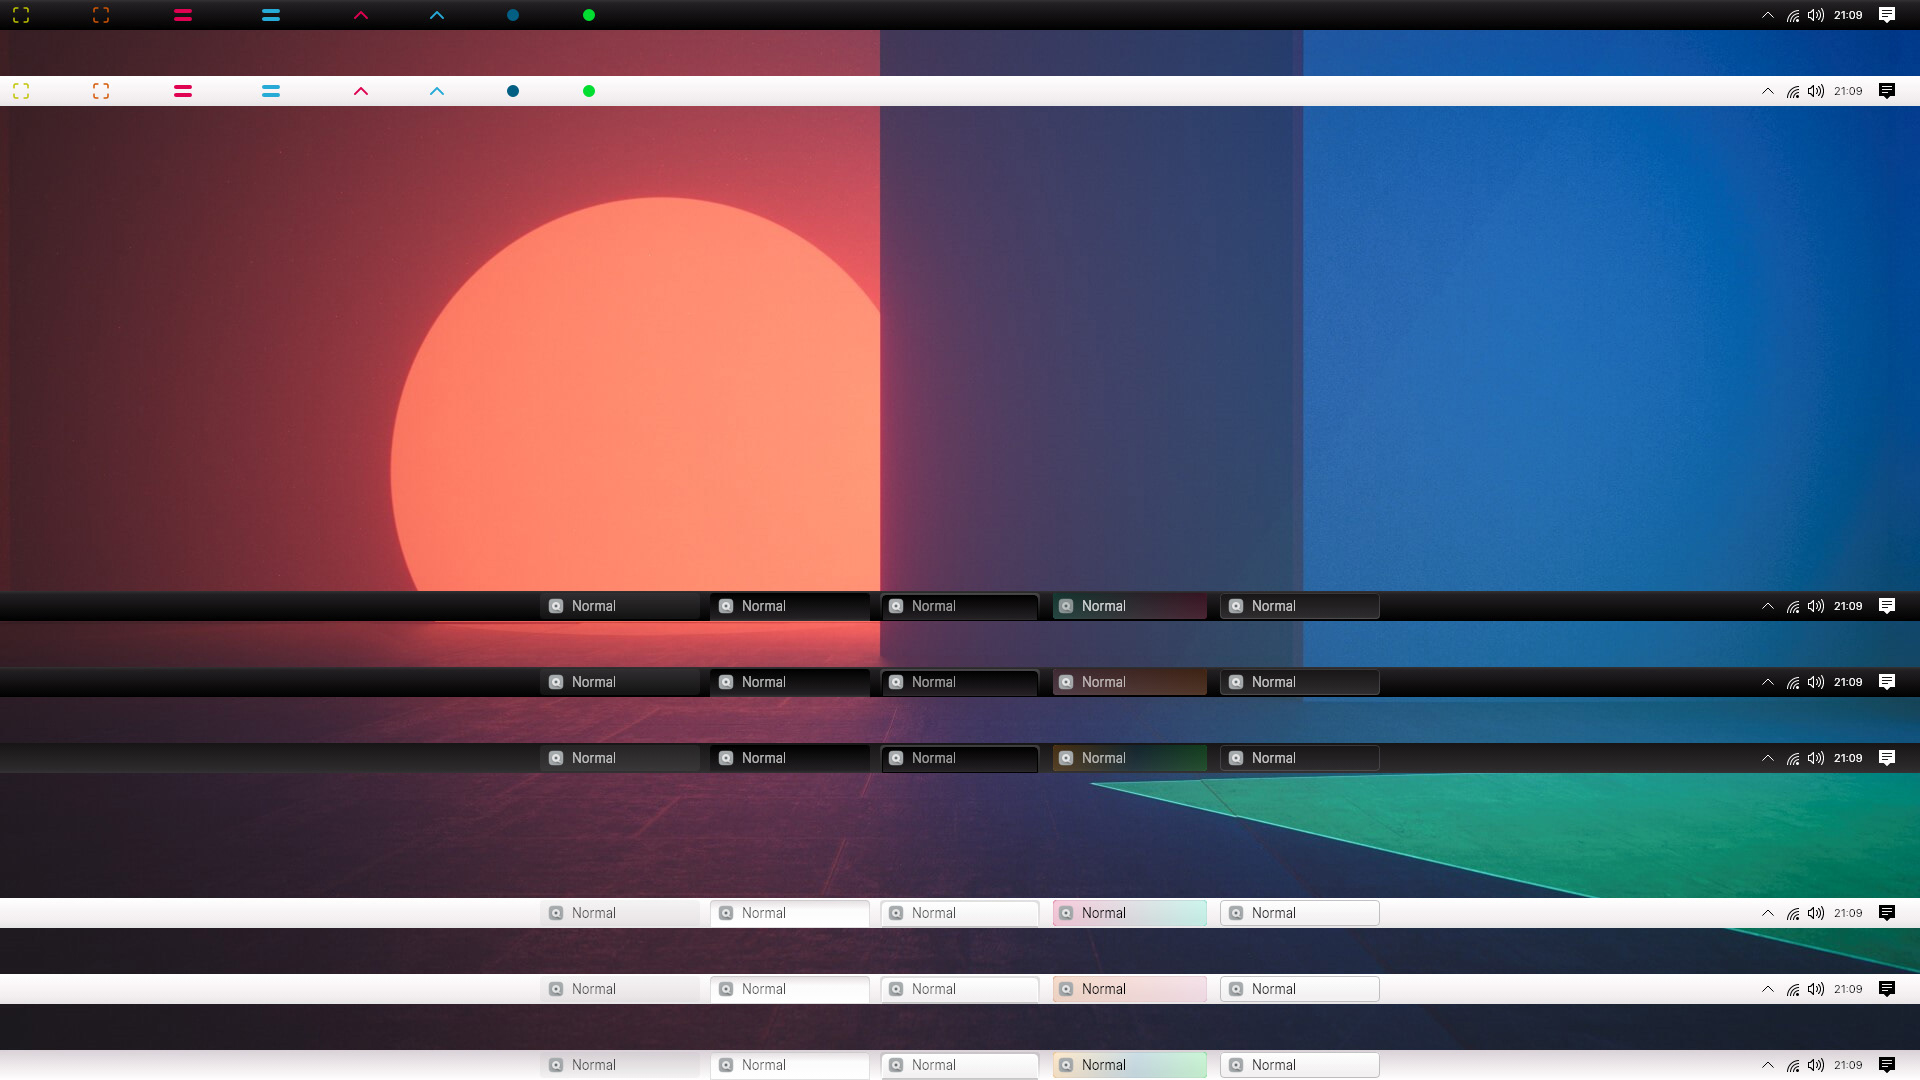Click peach-green gradient Normal button on bottommost taskbar
This screenshot has width=1920, height=1080.
1130,1065
